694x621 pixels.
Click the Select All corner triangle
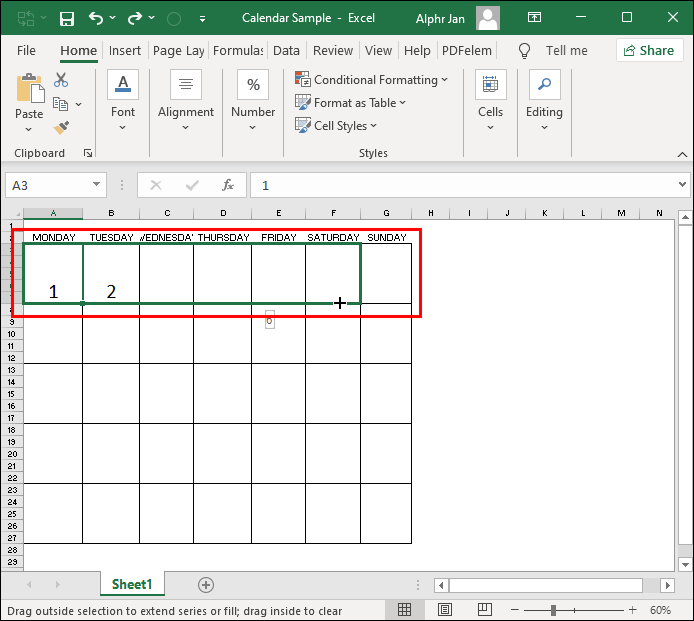[18, 214]
